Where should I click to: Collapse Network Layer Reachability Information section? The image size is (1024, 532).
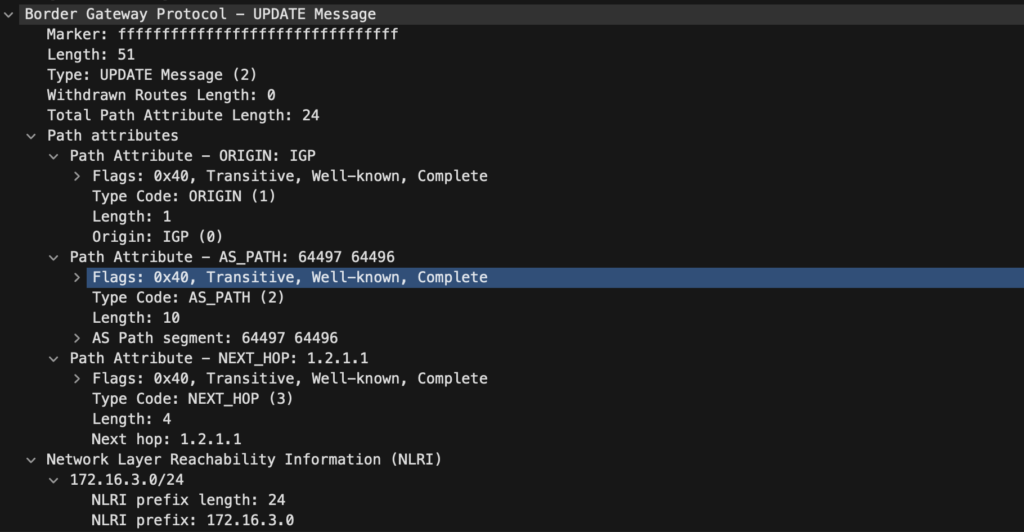(x=31, y=460)
